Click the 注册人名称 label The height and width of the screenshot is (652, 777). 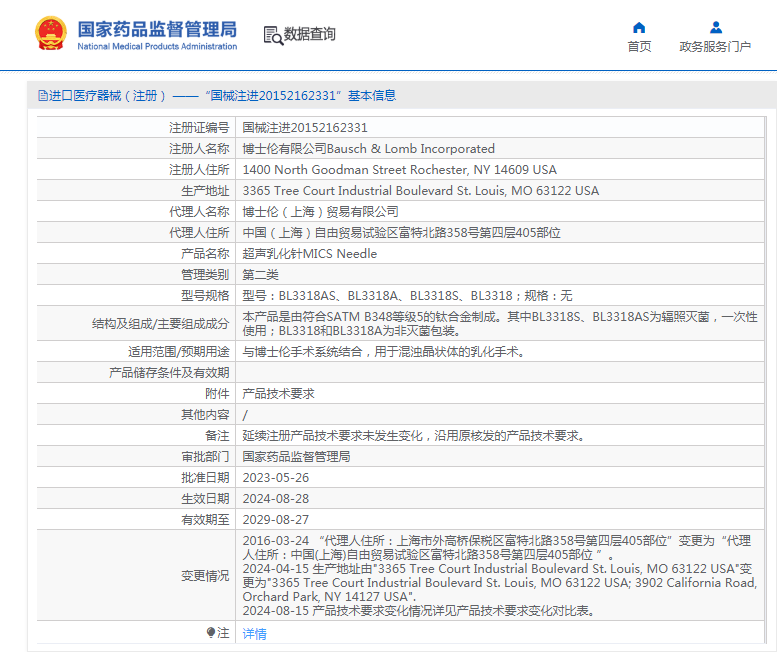click(x=199, y=149)
